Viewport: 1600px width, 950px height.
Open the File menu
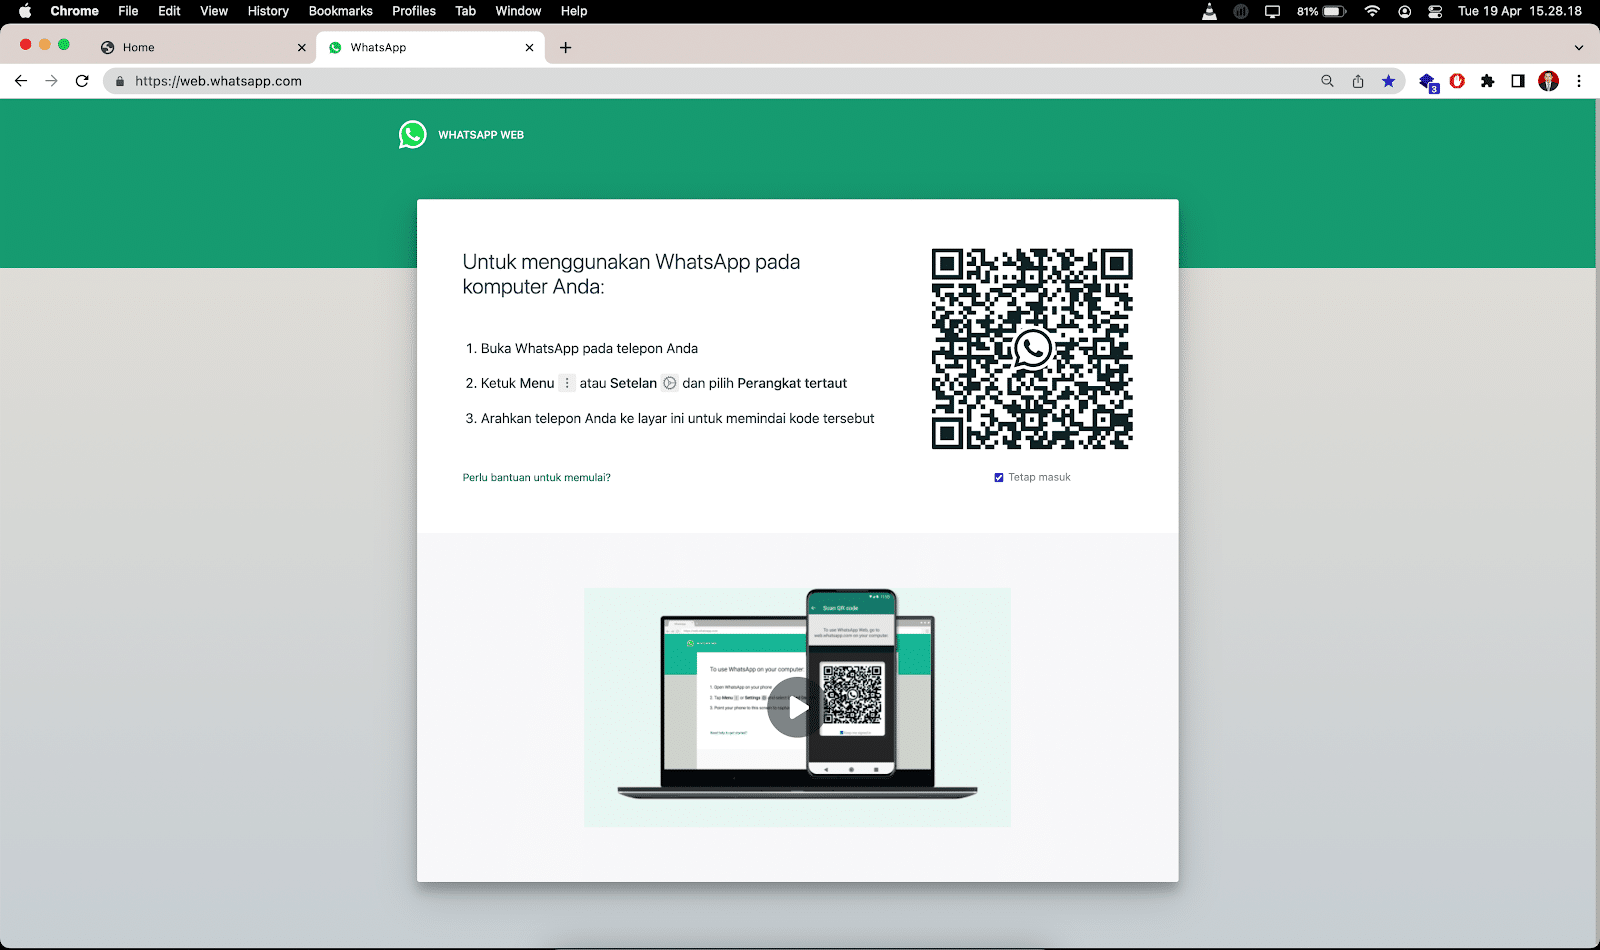128,11
